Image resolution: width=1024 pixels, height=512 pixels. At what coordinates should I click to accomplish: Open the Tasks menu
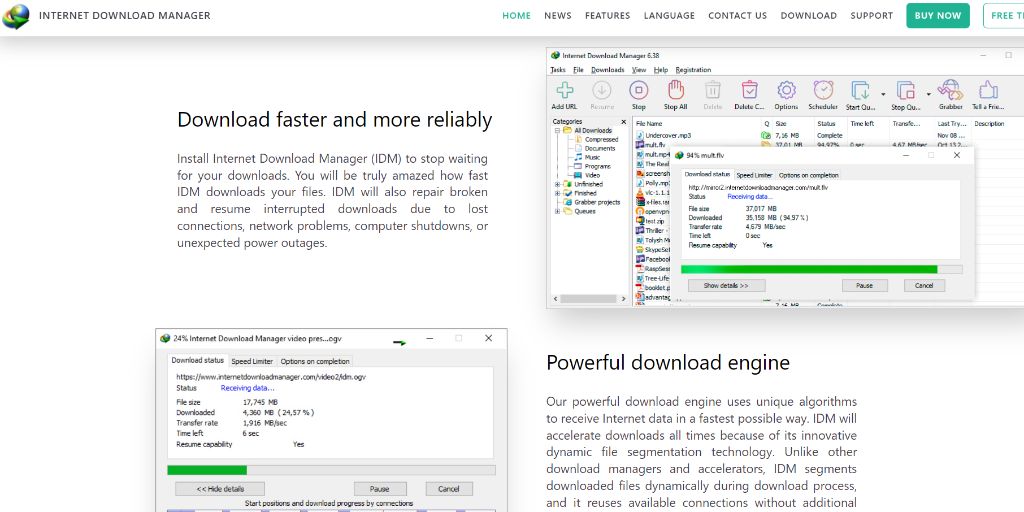[x=558, y=70]
